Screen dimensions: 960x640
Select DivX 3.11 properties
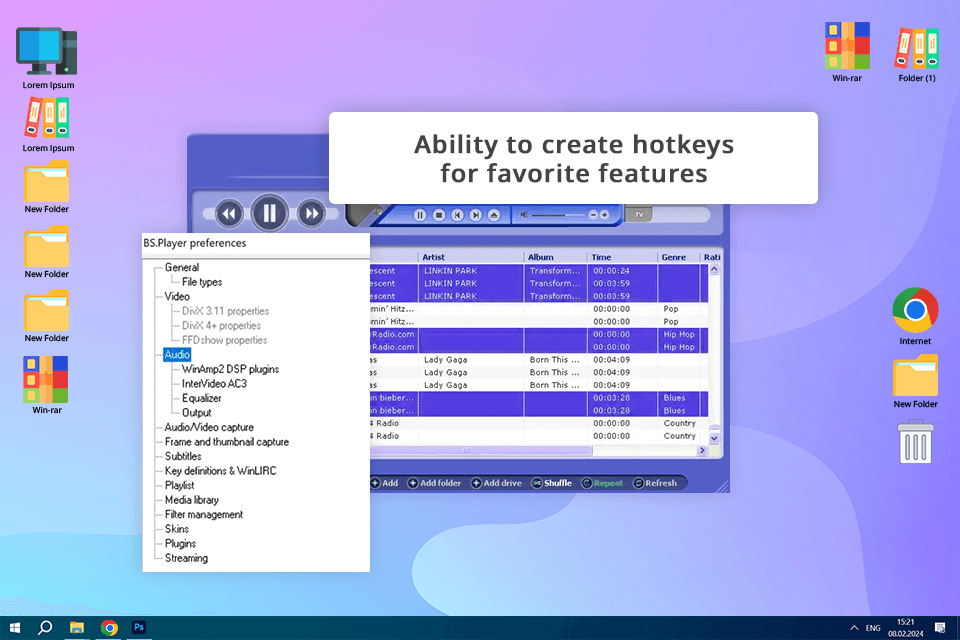(x=225, y=311)
